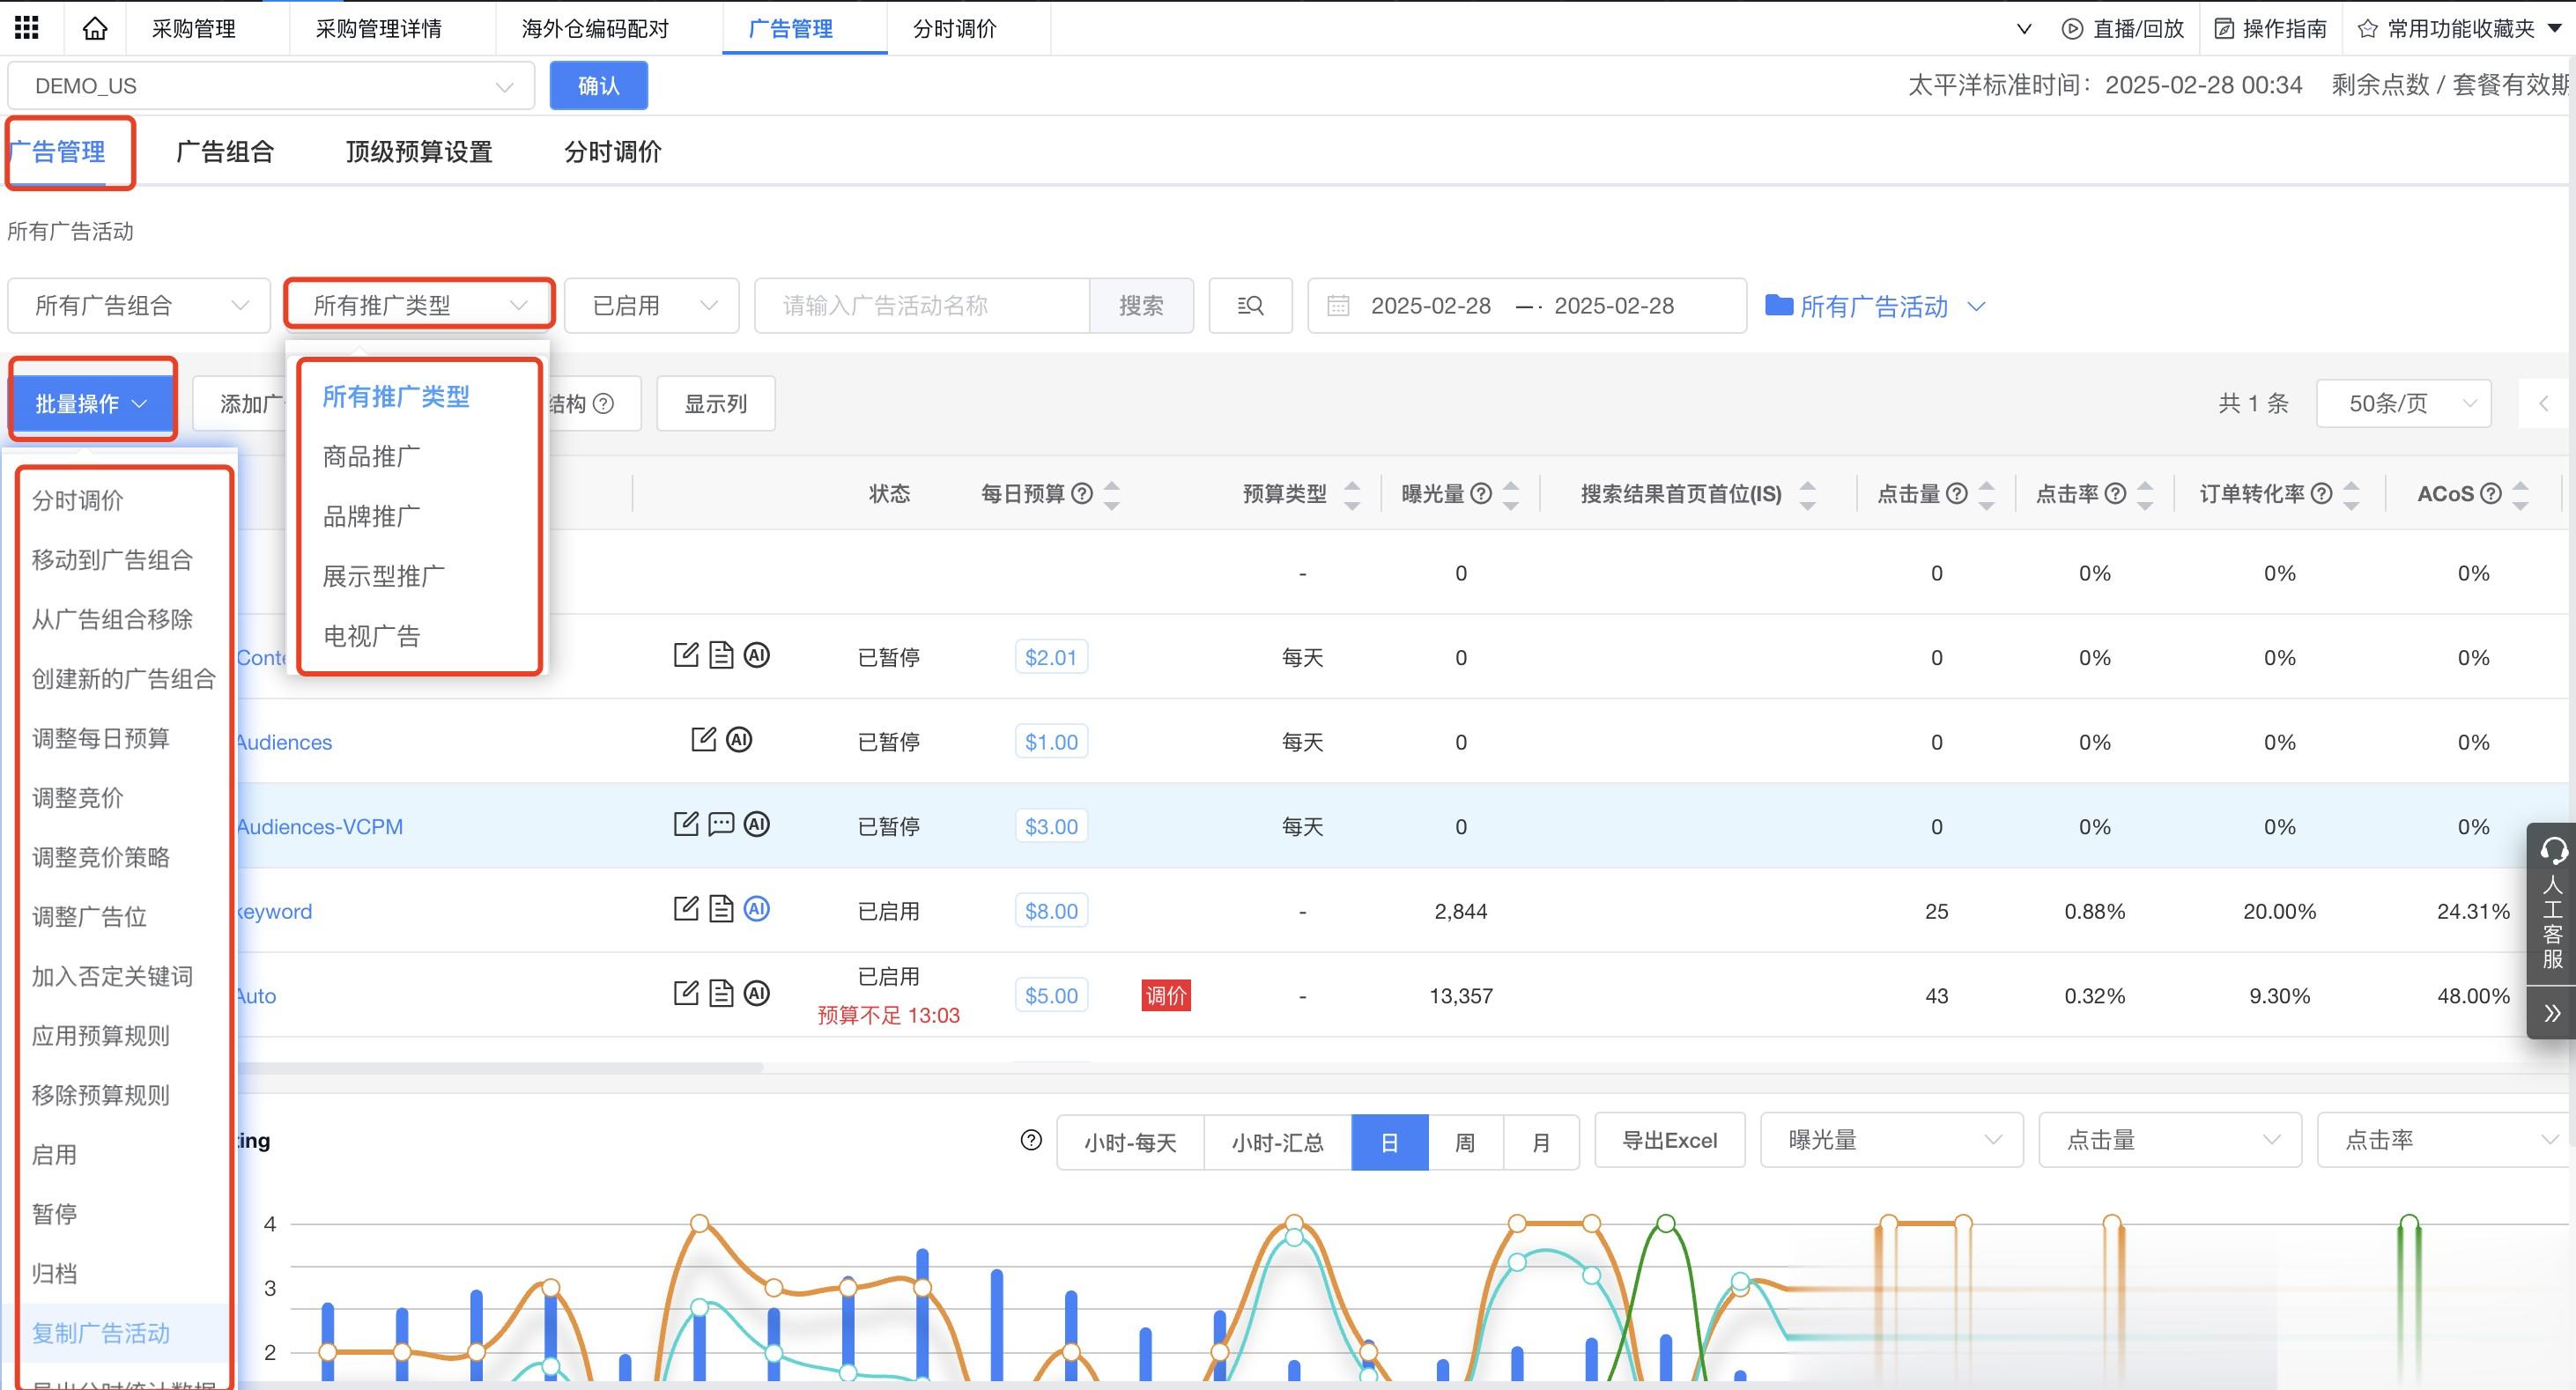Click help icon beside 每日预算 header
Viewport: 2576px width, 1390px height.
1082,493
